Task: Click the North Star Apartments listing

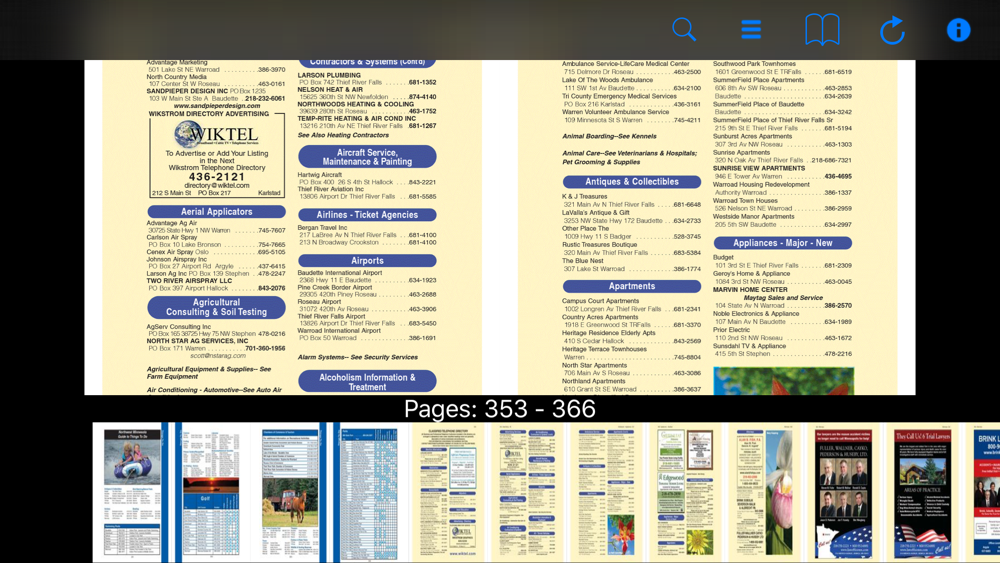Action: [x=631, y=369]
